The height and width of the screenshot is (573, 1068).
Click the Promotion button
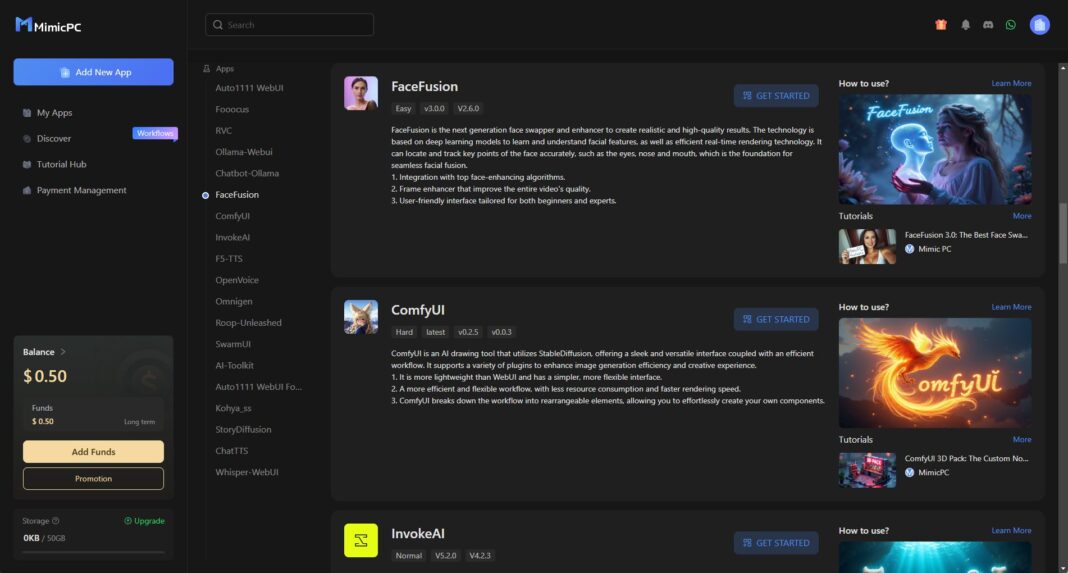click(x=93, y=478)
